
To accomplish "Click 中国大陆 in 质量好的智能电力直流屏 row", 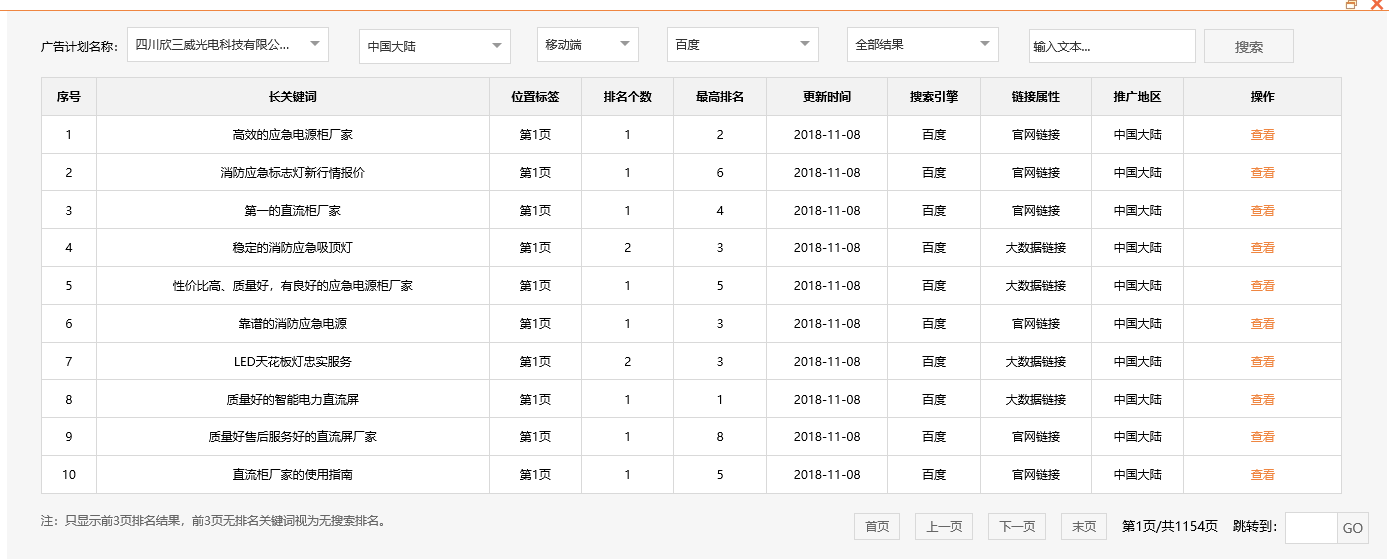I will click(x=1138, y=400).
